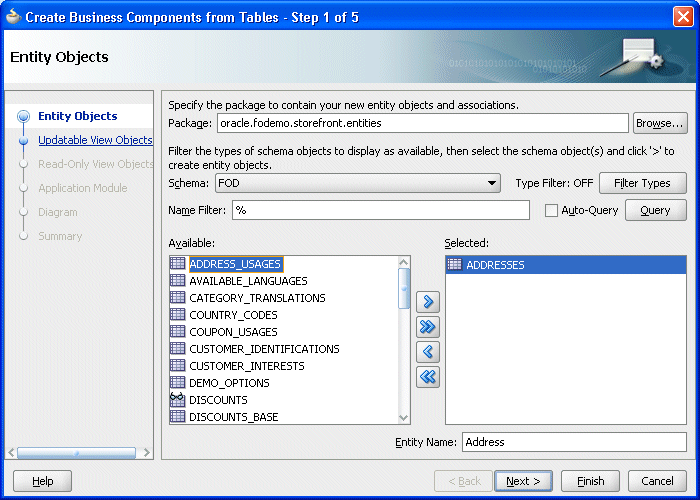Click the add all (>>) shuttle arrow
Viewport: 700px width, 500px height.
[x=428, y=327]
